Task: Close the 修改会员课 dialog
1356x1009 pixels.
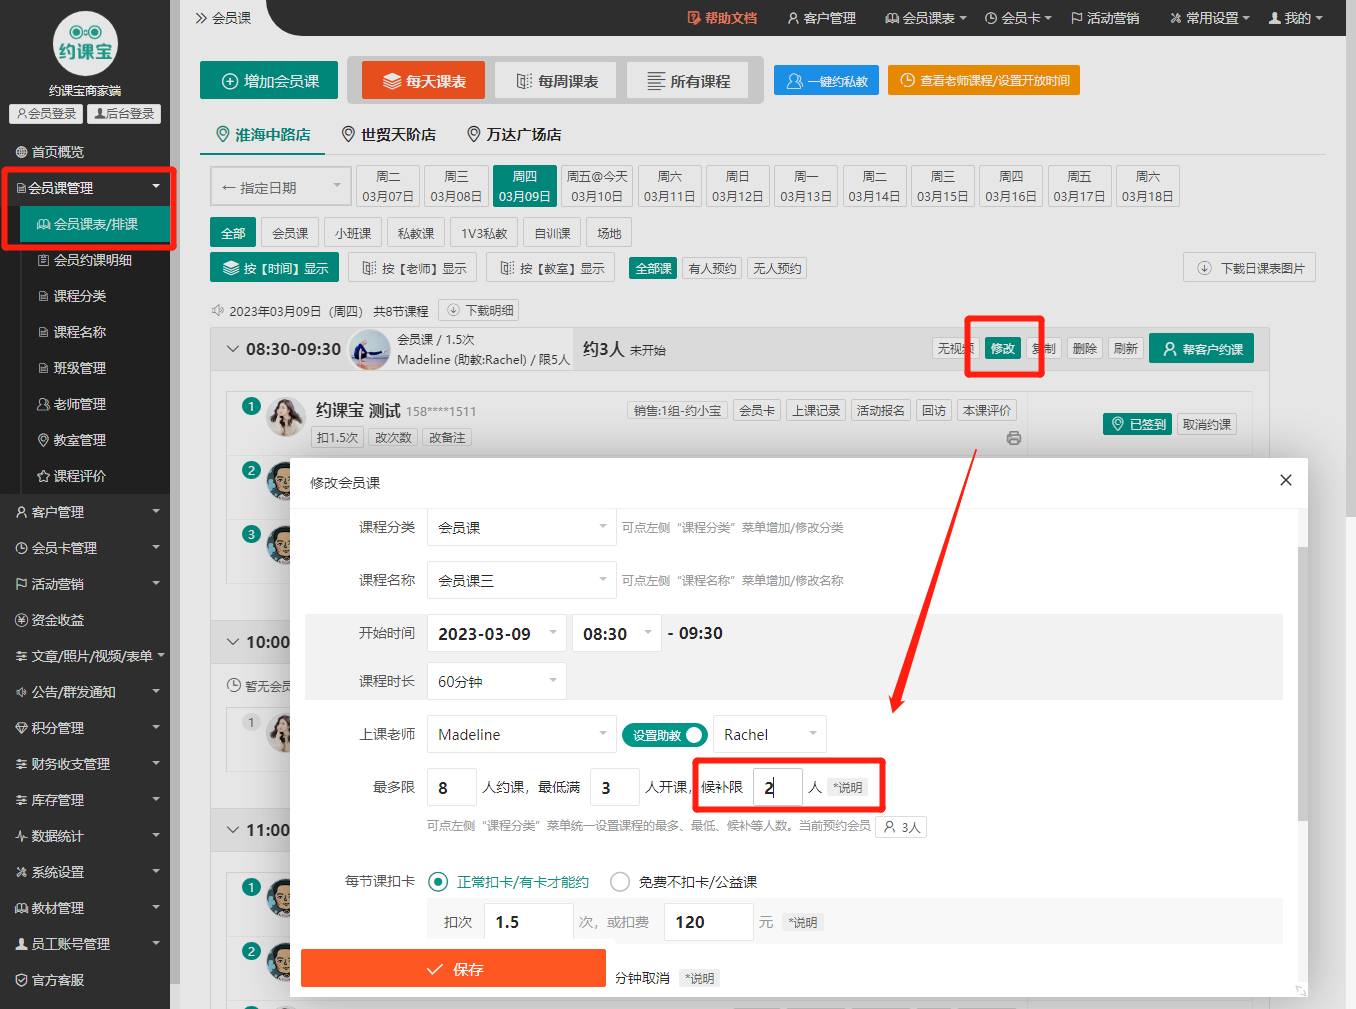Action: pyautogui.click(x=1286, y=480)
